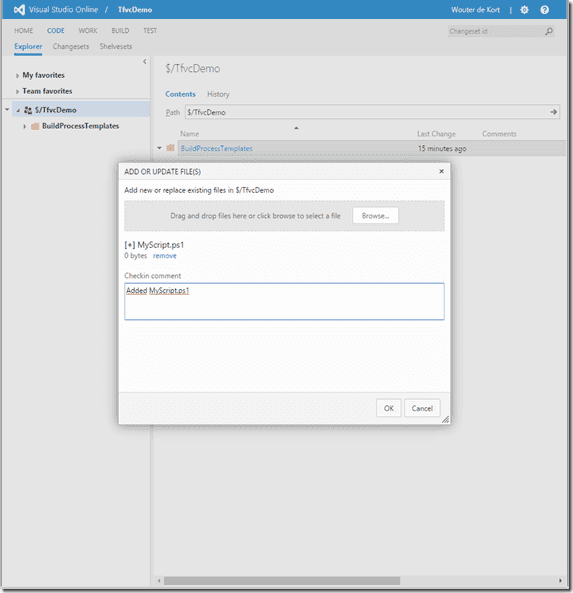
Task: Select the $/TfvcDemo tree item
Action: click(x=81, y=110)
